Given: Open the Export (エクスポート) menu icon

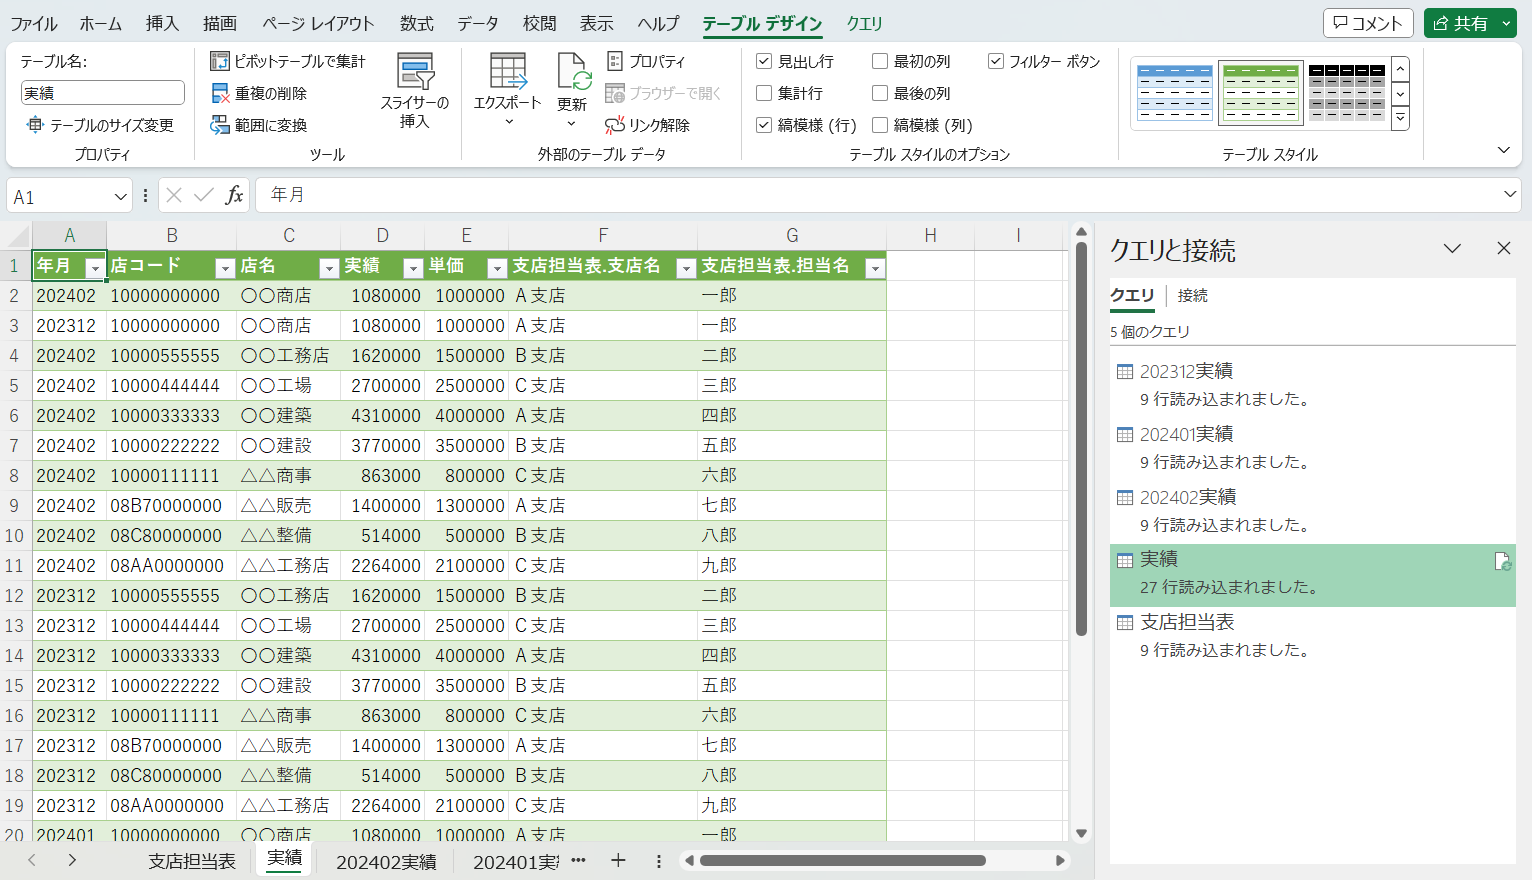Looking at the screenshot, I should point(508,72).
